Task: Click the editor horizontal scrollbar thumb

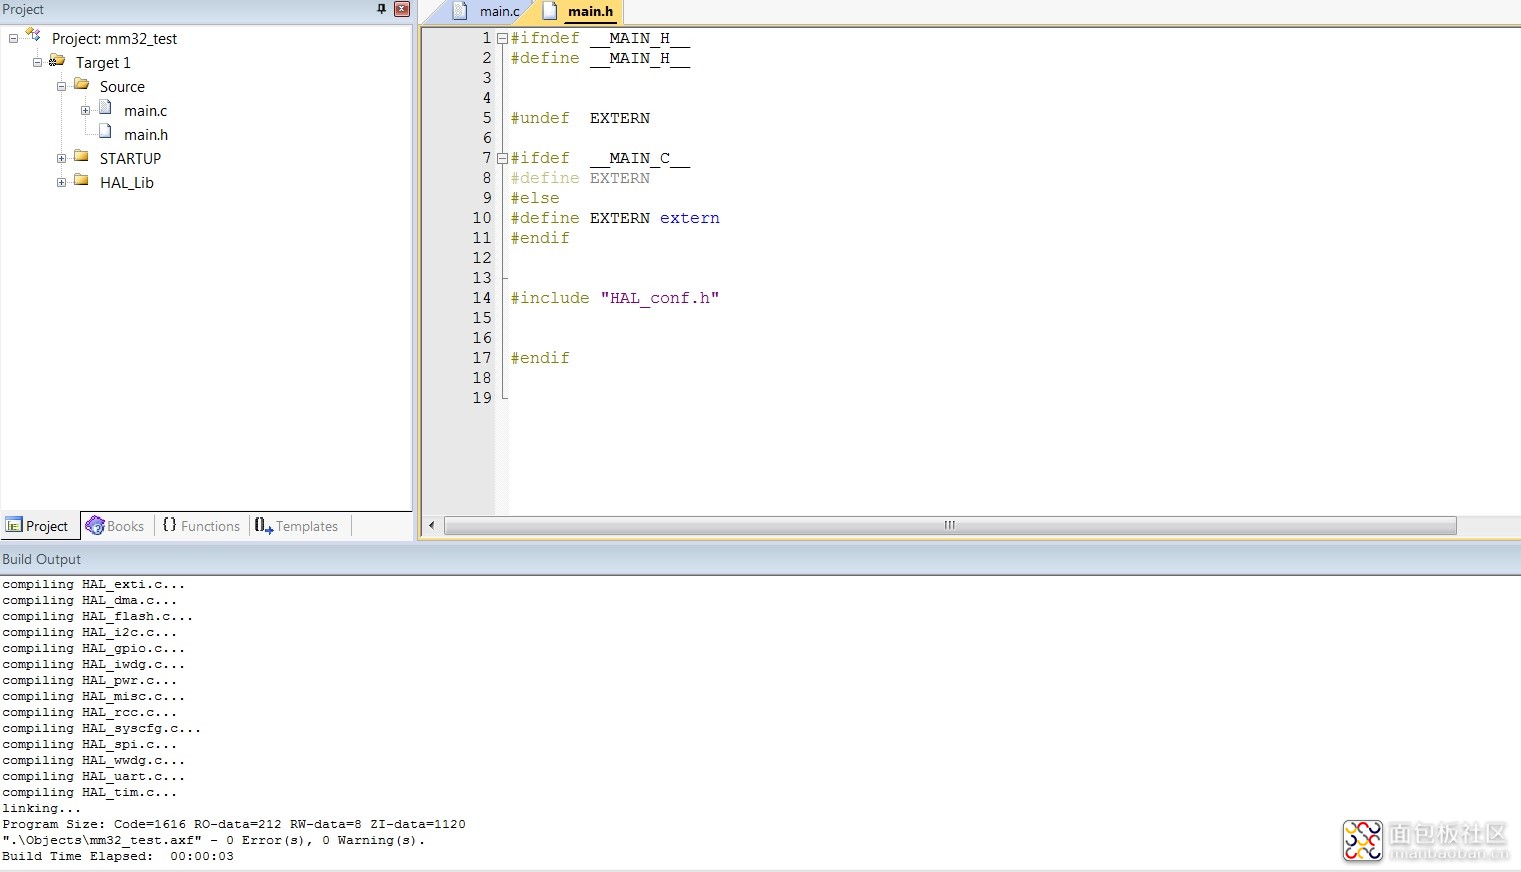Action: click(x=950, y=525)
